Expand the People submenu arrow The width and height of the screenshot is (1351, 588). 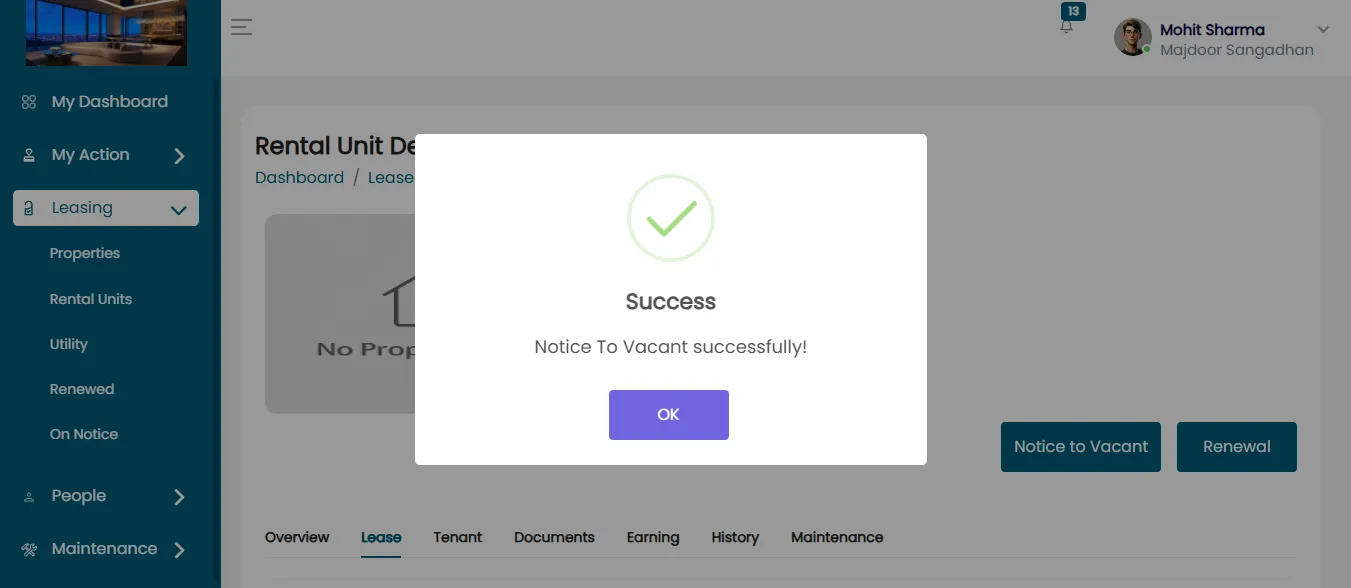pos(179,497)
